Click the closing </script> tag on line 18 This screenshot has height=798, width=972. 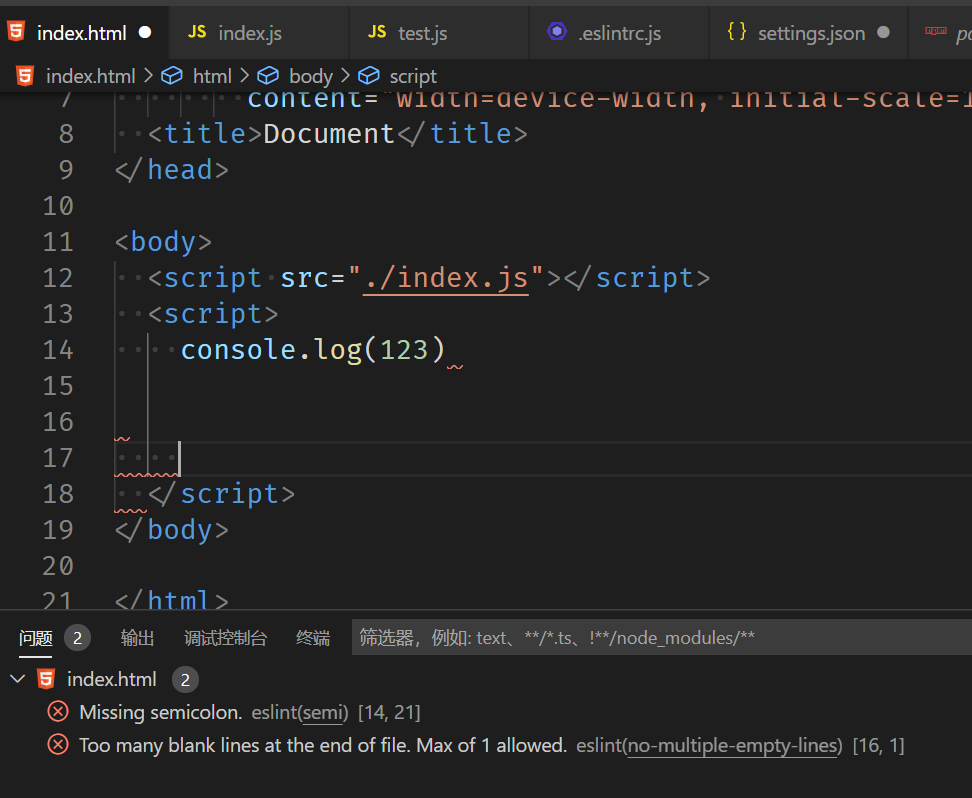click(x=221, y=494)
